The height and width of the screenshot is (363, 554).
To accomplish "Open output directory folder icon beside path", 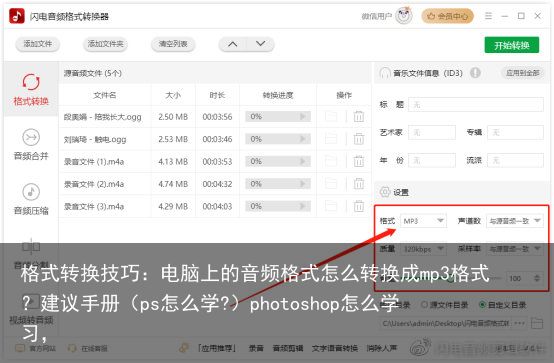I will coord(537,323).
